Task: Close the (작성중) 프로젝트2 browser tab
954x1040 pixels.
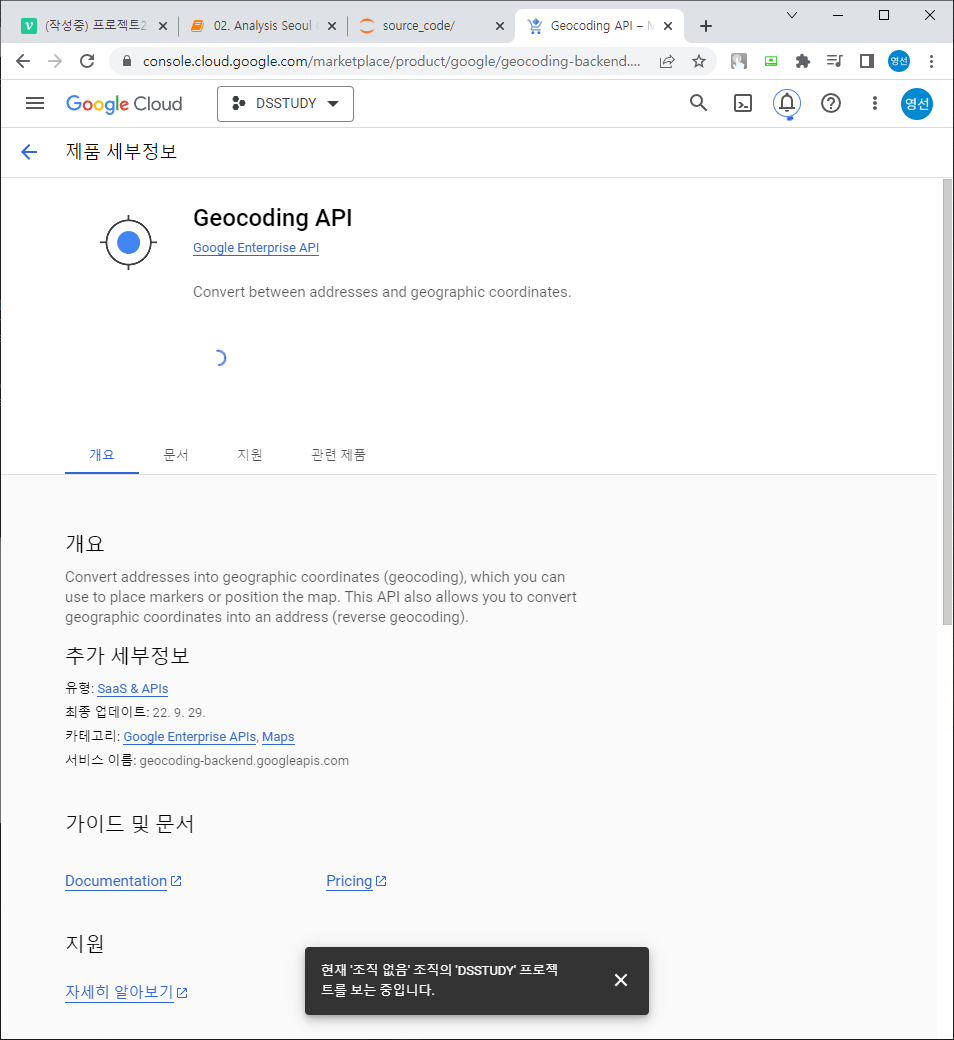Action: click(x=163, y=26)
